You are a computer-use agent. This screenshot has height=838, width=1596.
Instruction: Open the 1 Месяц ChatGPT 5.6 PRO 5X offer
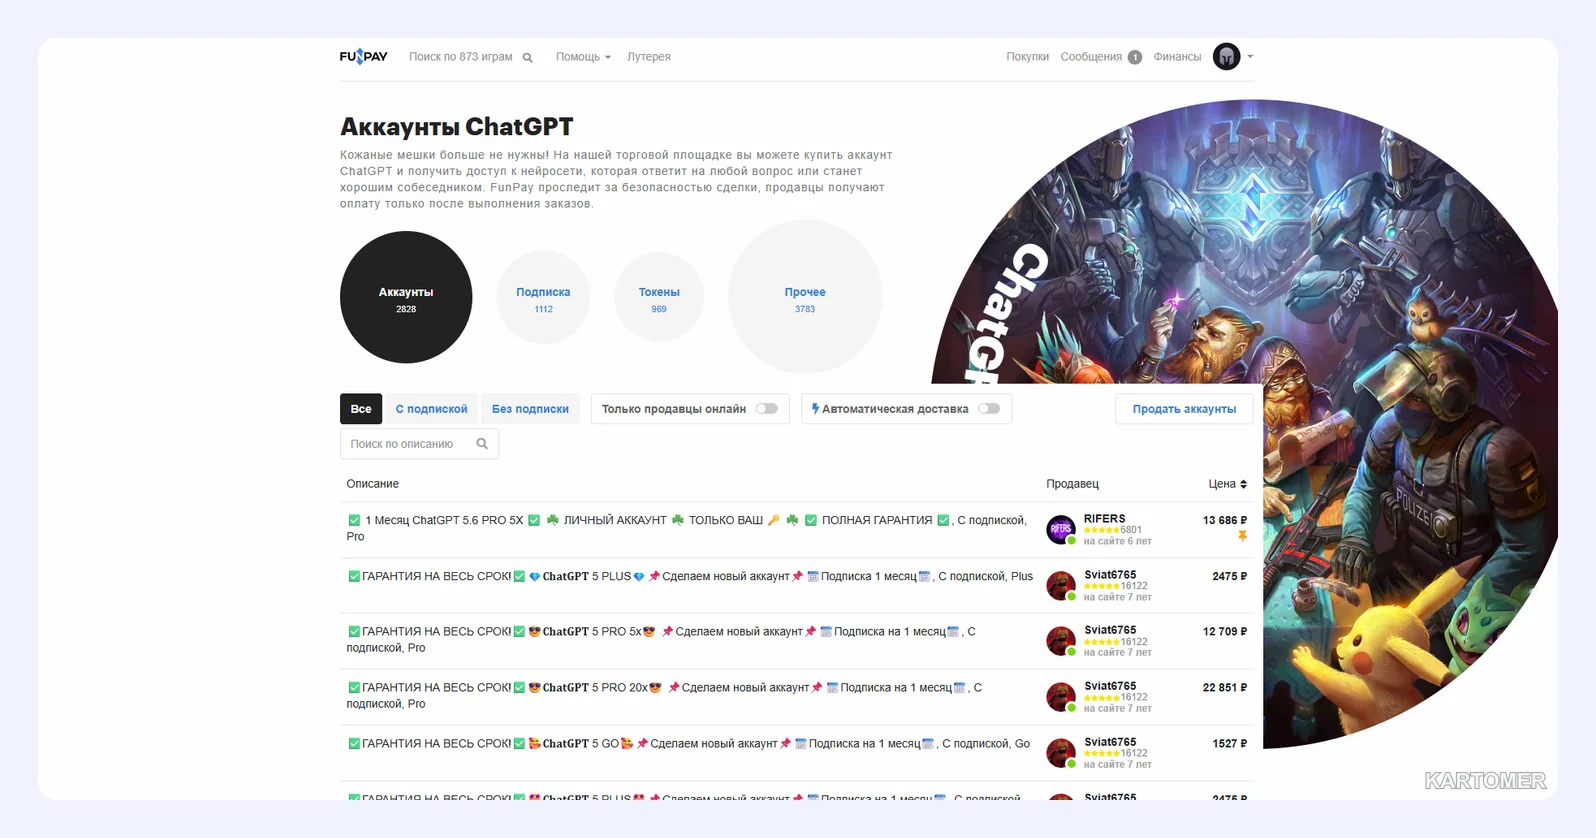(x=686, y=528)
